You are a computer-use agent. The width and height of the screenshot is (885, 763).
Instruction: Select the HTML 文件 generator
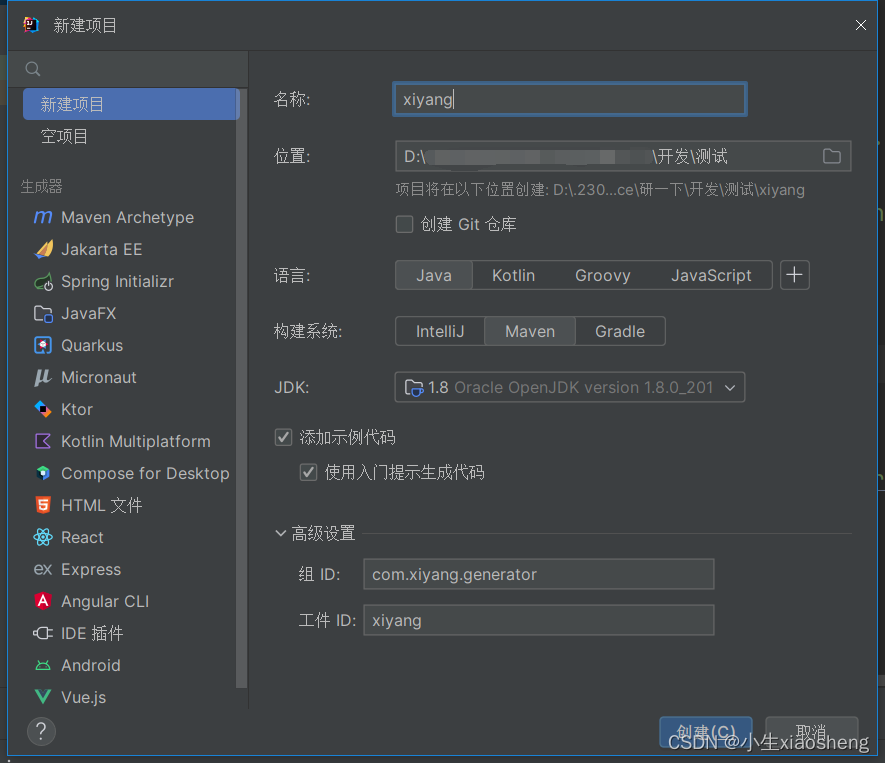click(127, 505)
